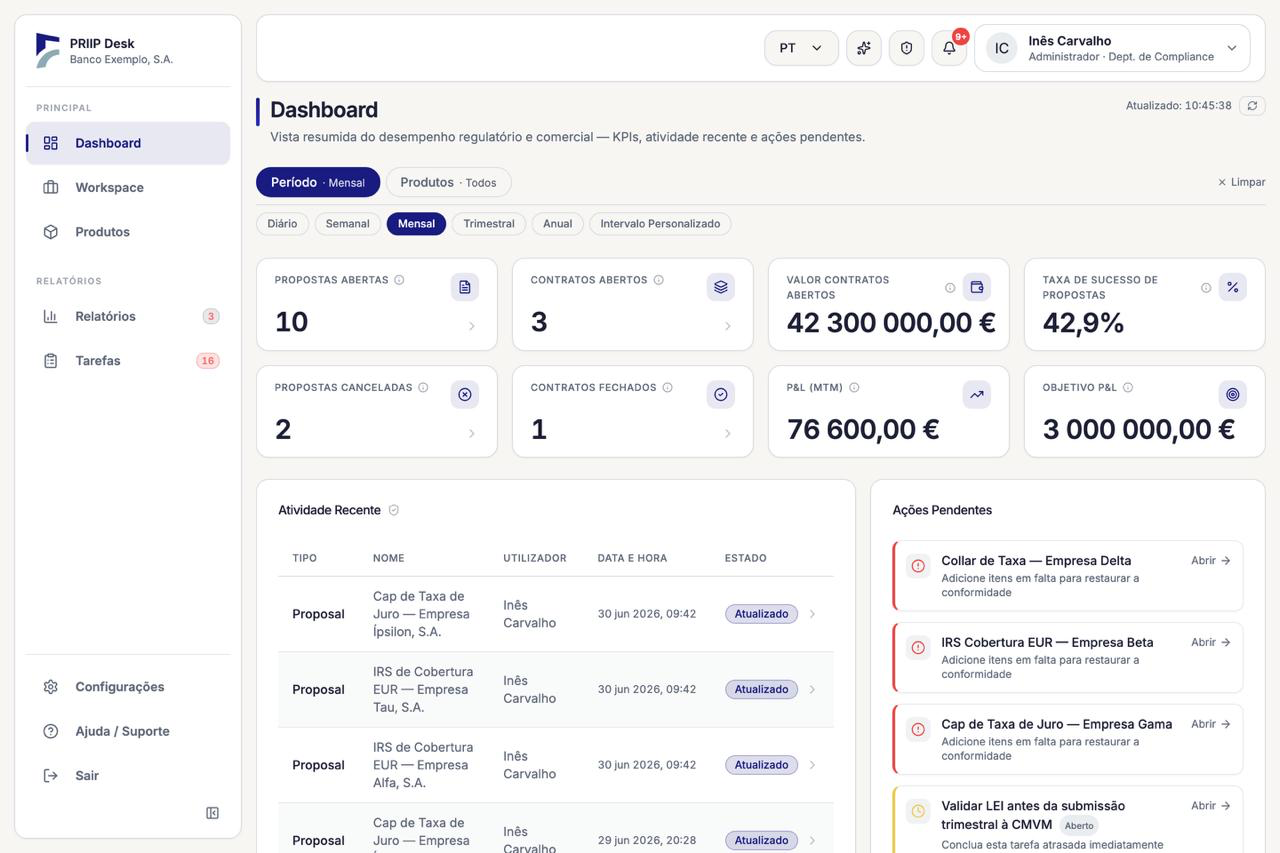Click alert icon on Empresa Delta action
This screenshot has width=1280, height=853.
(x=918, y=566)
